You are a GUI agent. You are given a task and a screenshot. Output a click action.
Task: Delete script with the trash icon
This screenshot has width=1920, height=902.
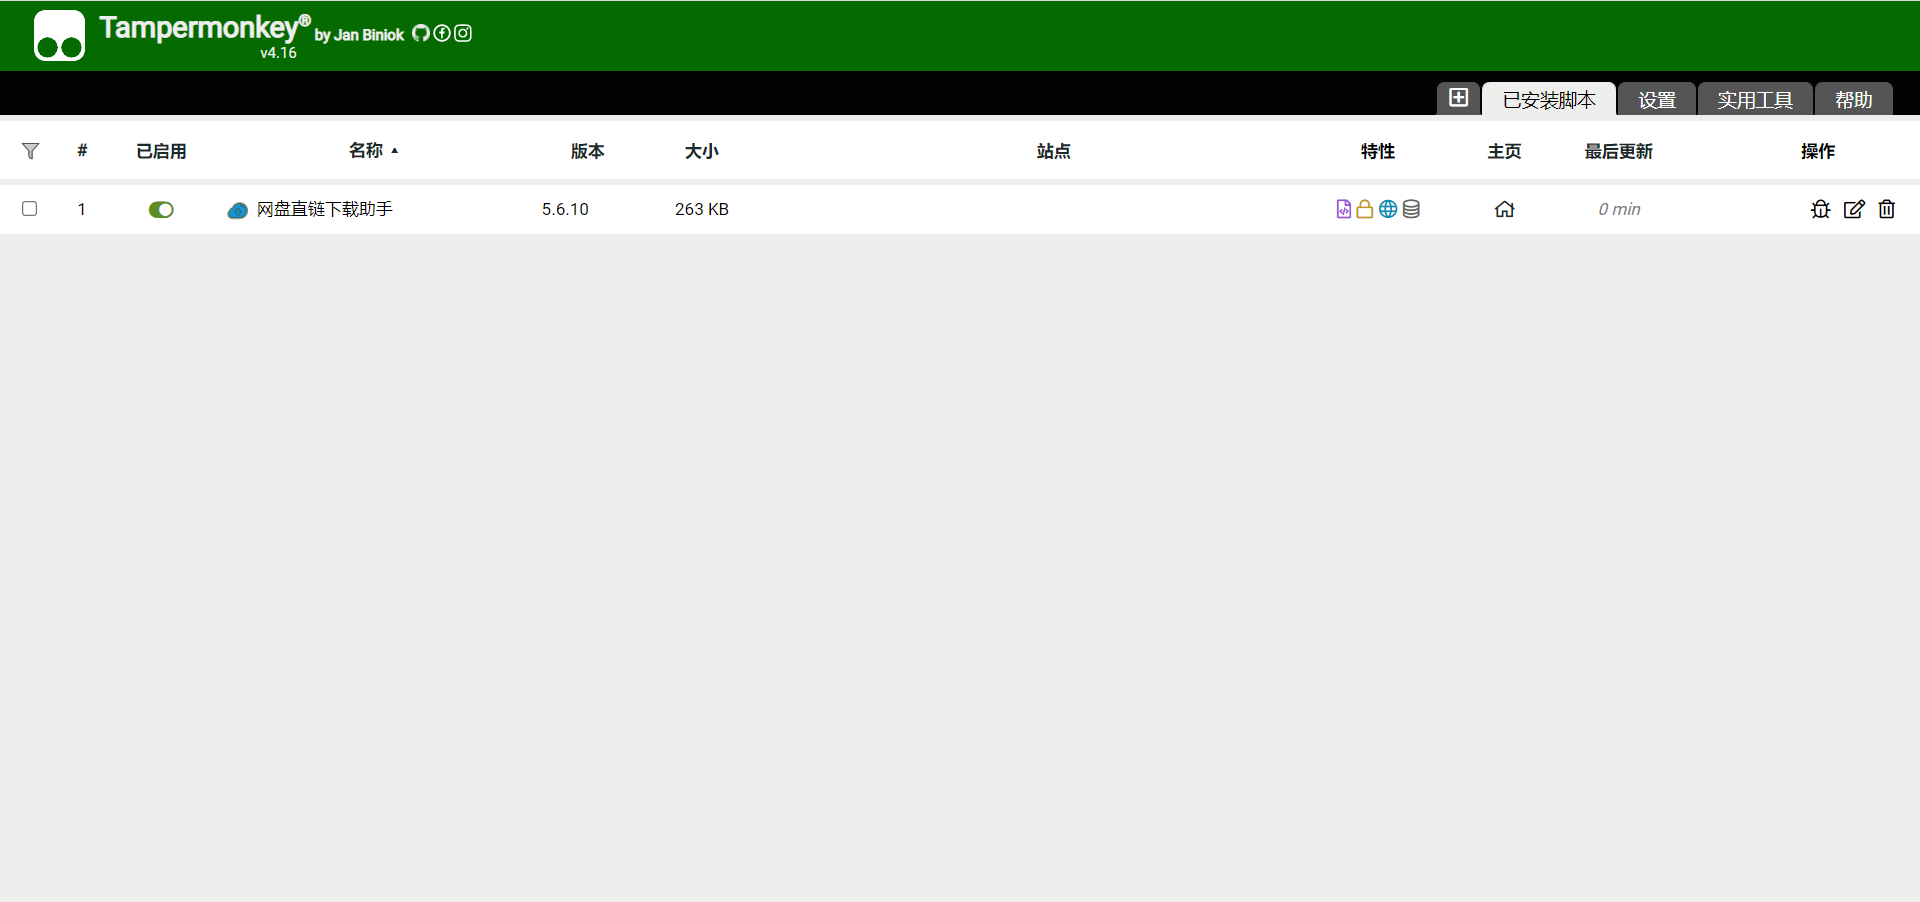(1887, 209)
